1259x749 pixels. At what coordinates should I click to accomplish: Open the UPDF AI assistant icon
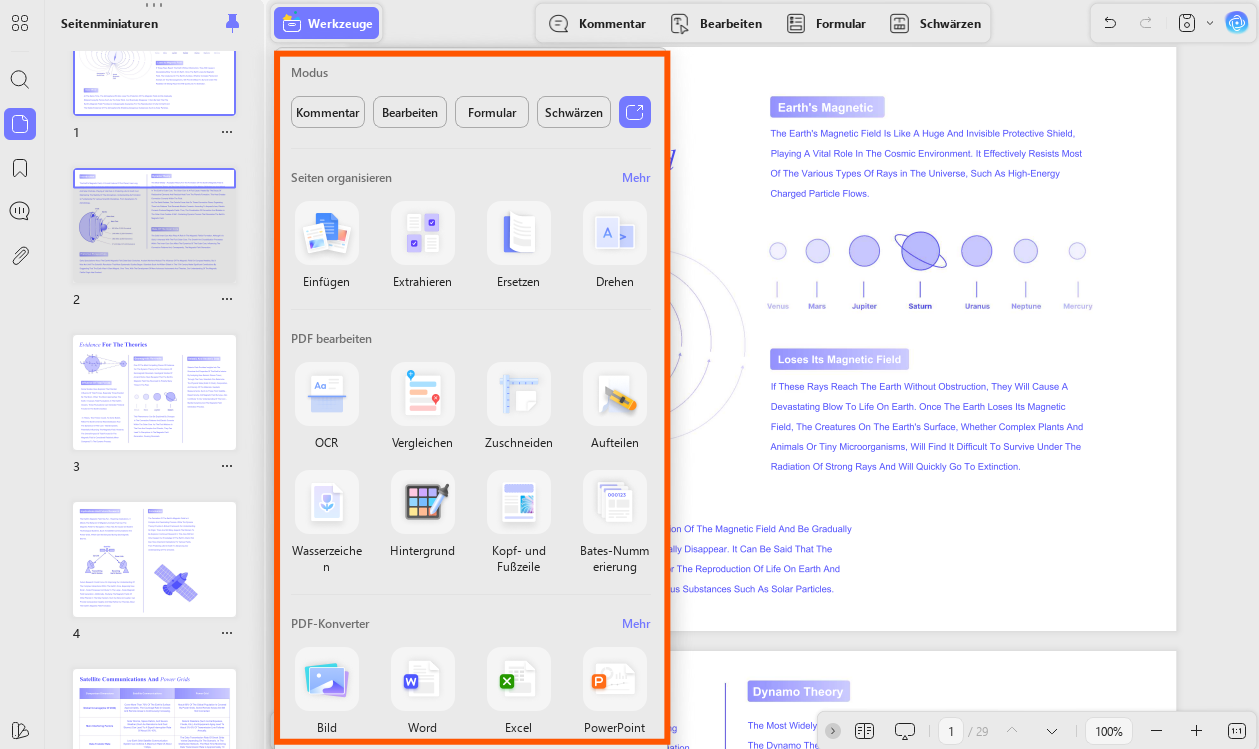click(x=1237, y=23)
